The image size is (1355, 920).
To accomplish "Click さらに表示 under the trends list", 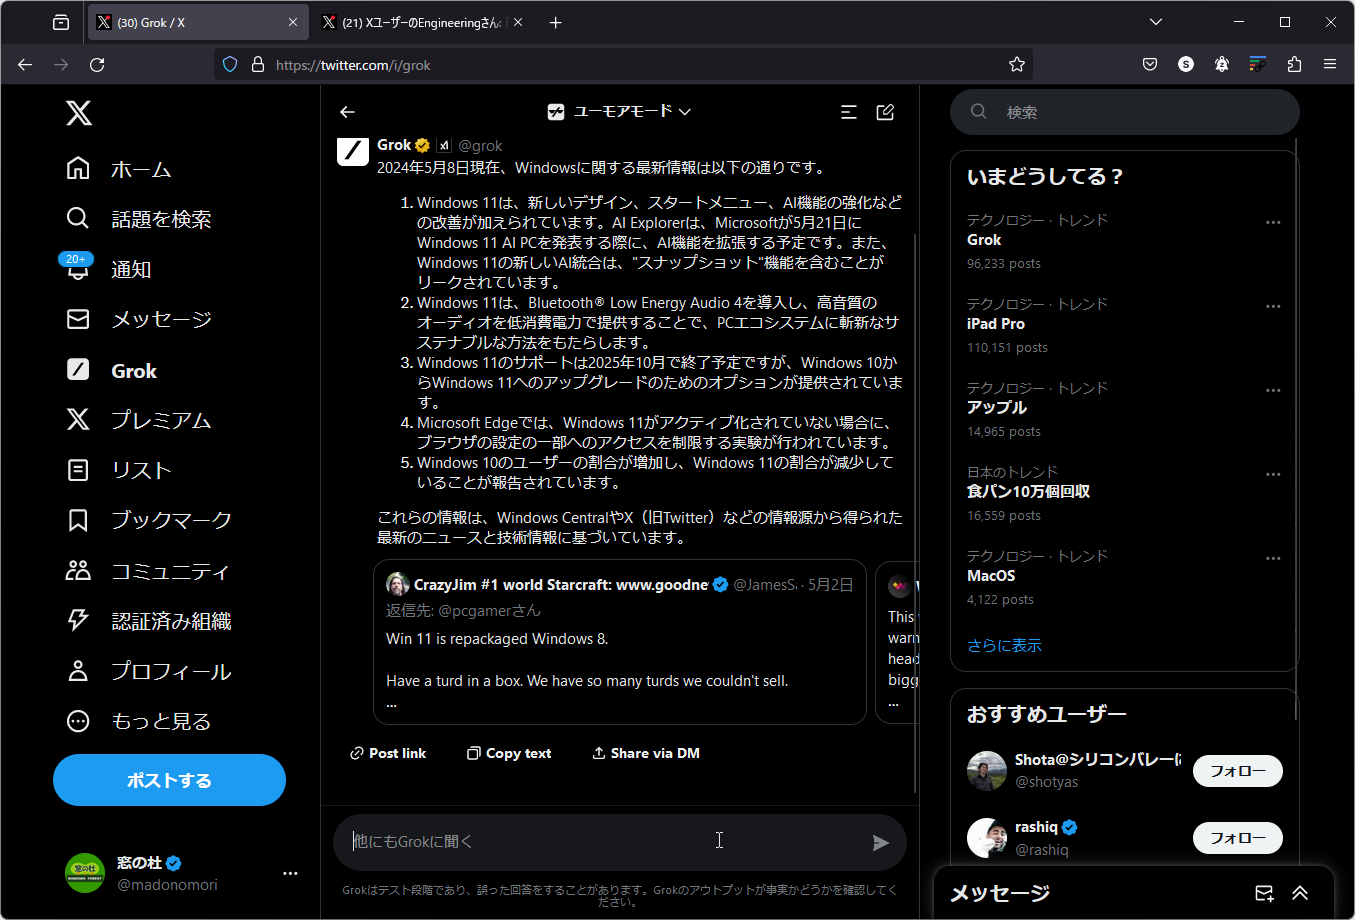I will point(1004,645).
